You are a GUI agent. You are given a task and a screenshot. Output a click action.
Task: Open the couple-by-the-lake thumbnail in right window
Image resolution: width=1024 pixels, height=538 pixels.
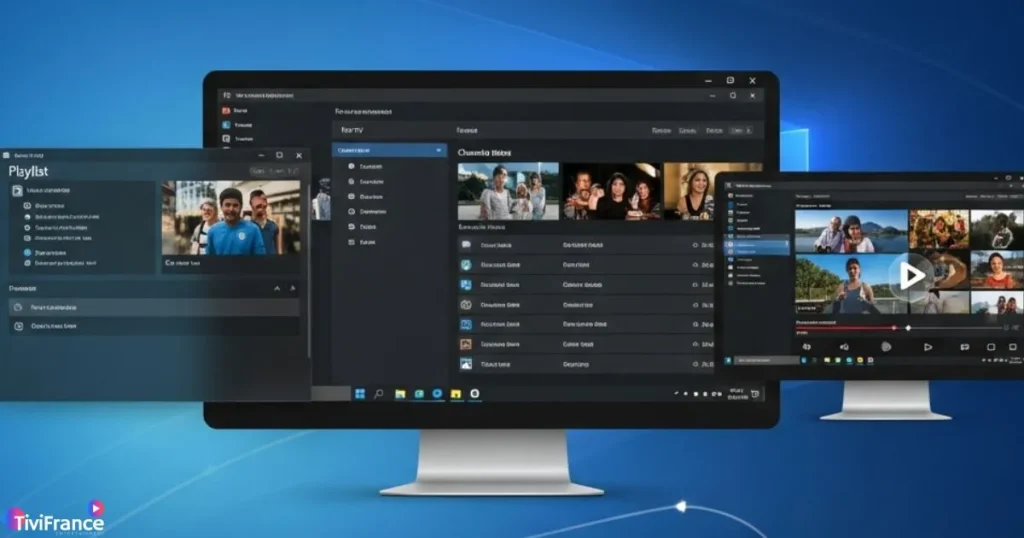851,231
